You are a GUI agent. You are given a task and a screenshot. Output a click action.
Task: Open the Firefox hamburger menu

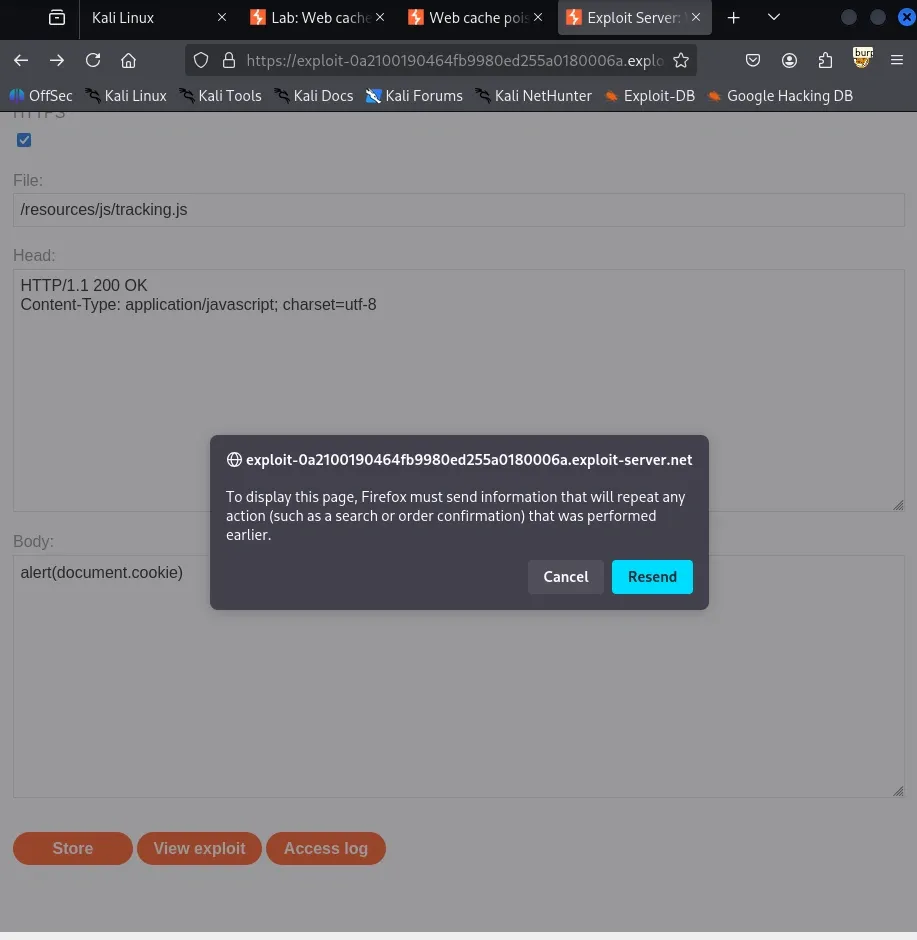click(x=897, y=60)
